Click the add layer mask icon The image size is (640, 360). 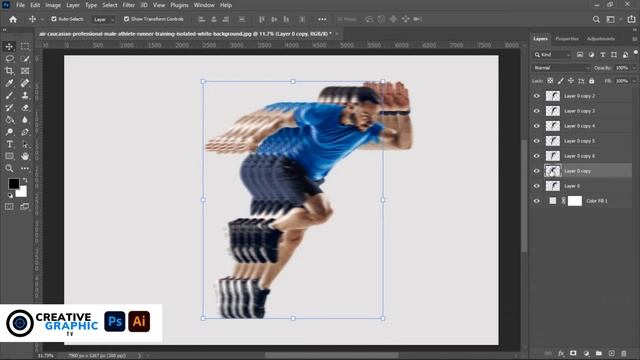pyautogui.click(x=573, y=353)
